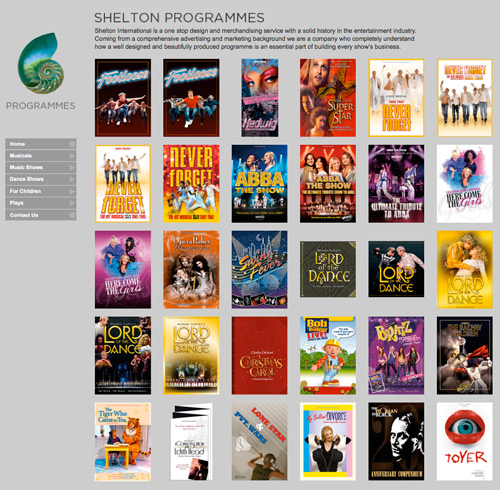Expand the Music Shows submenu arrow
The width and height of the screenshot is (500, 490).
coord(72,167)
